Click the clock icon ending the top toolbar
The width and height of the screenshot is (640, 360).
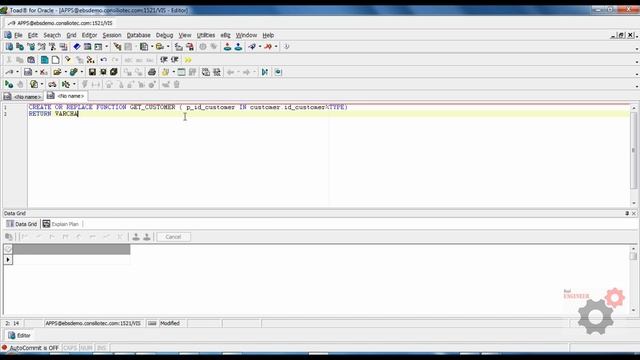point(287,47)
